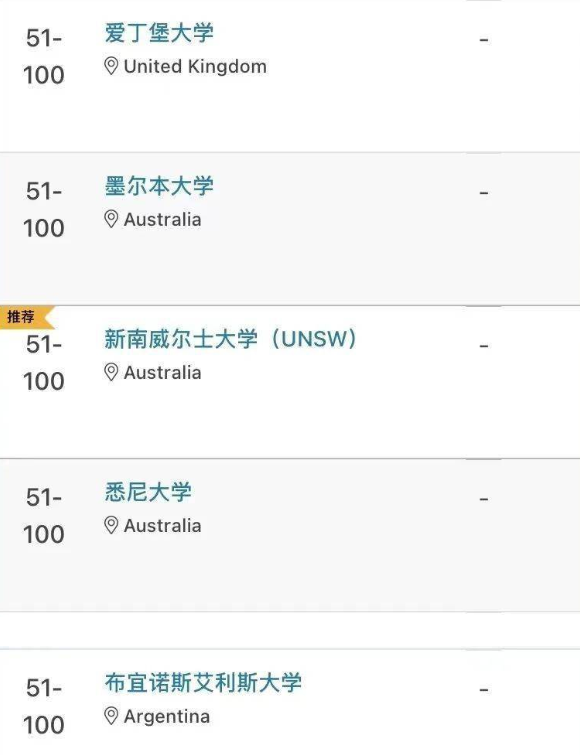Open the 墨尔本大学 university link

[x=159, y=186]
